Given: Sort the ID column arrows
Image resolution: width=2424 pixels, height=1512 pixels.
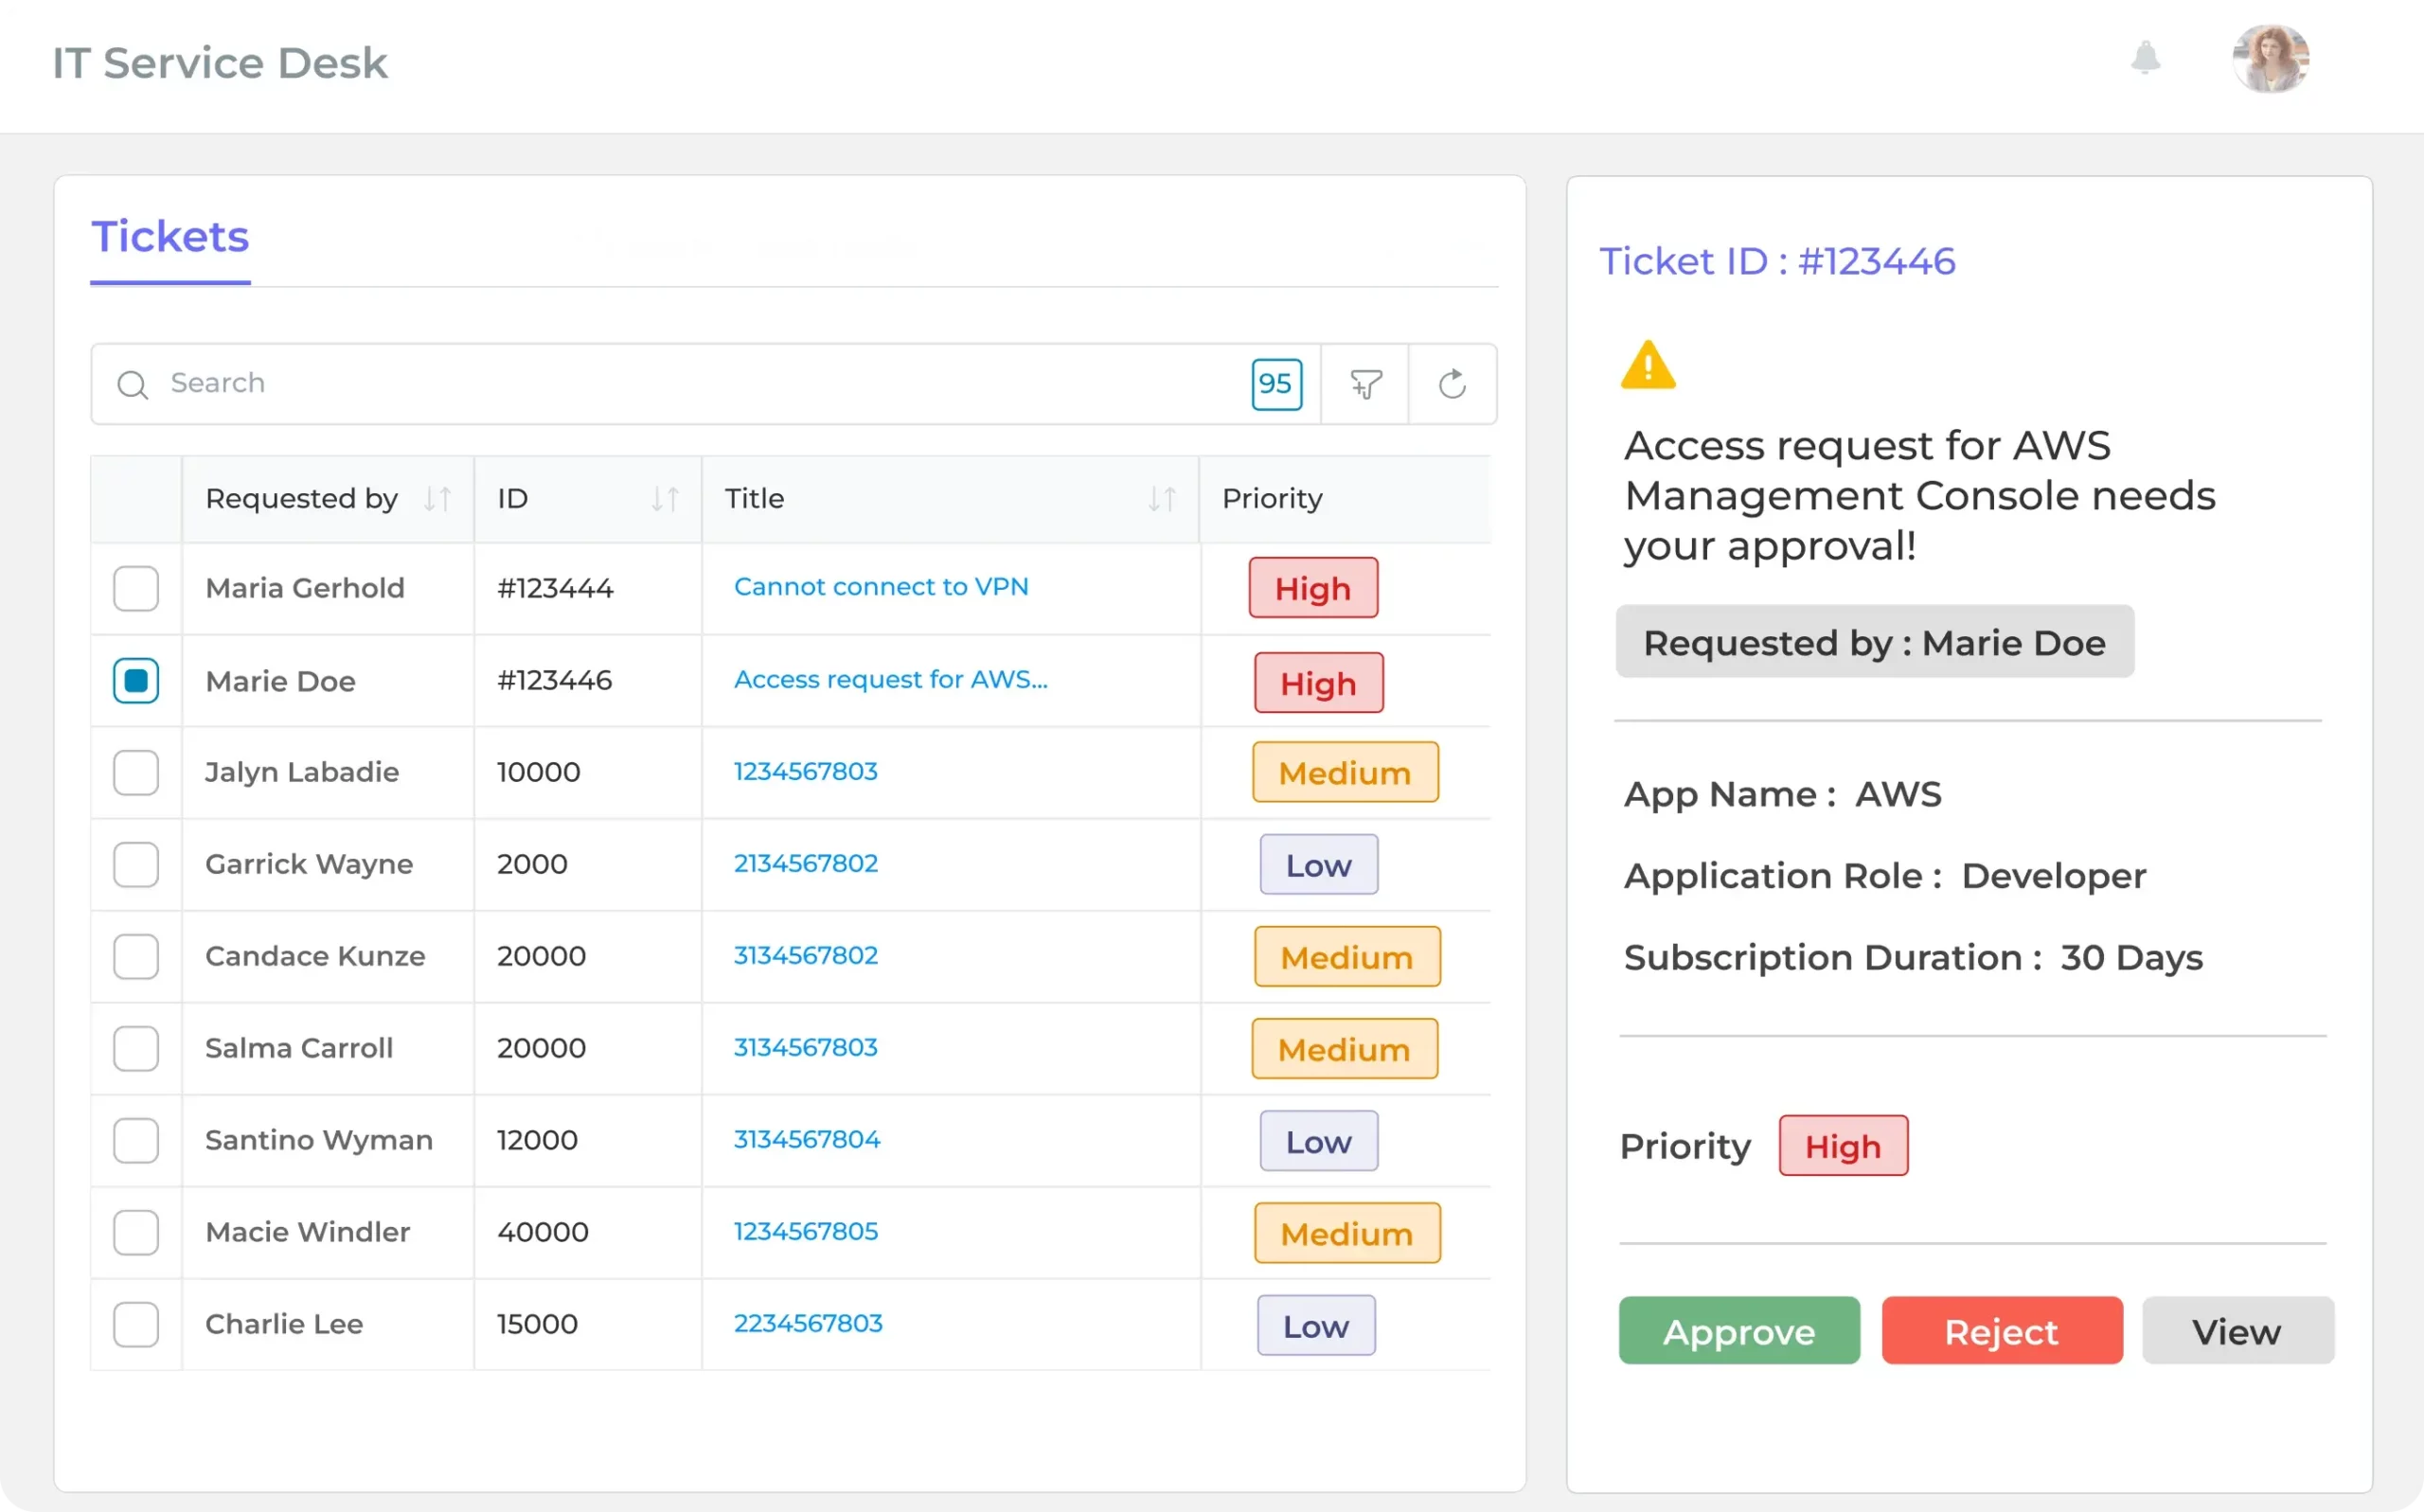Looking at the screenshot, I should pos(665,498).
